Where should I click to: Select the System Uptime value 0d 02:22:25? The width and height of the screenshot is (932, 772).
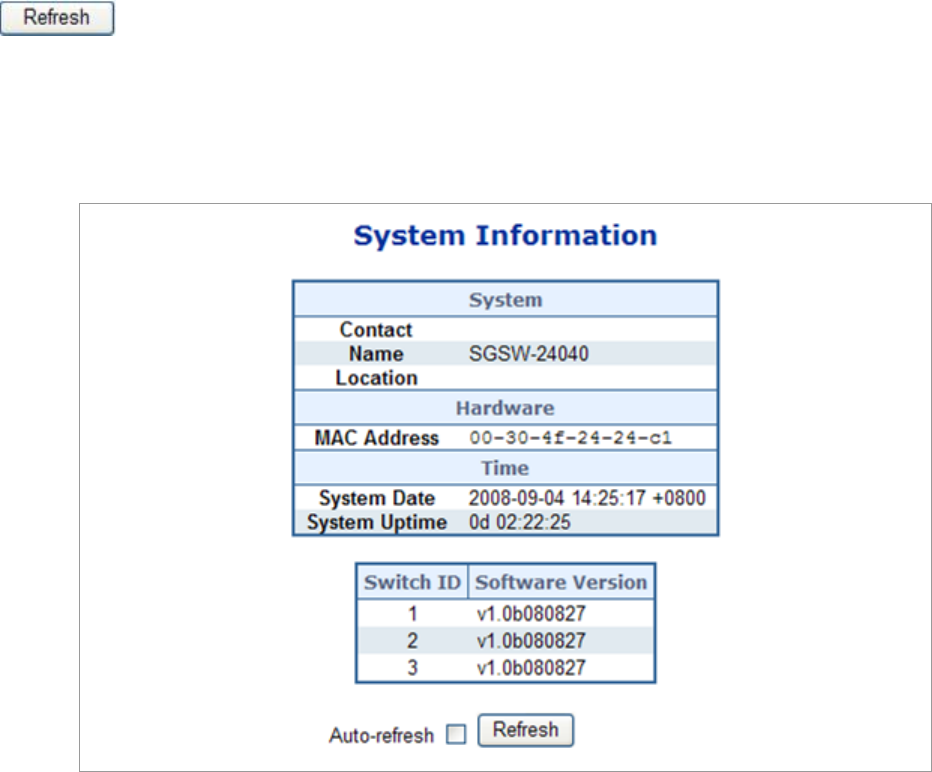[x=519, y=522]
